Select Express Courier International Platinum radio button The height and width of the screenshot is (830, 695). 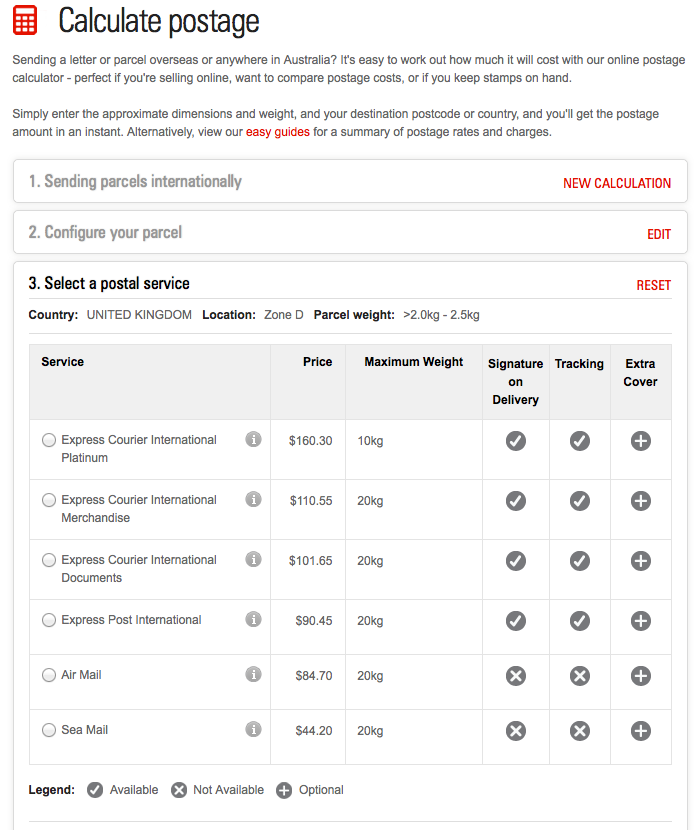pyautogui.click(x=49, y=440)
